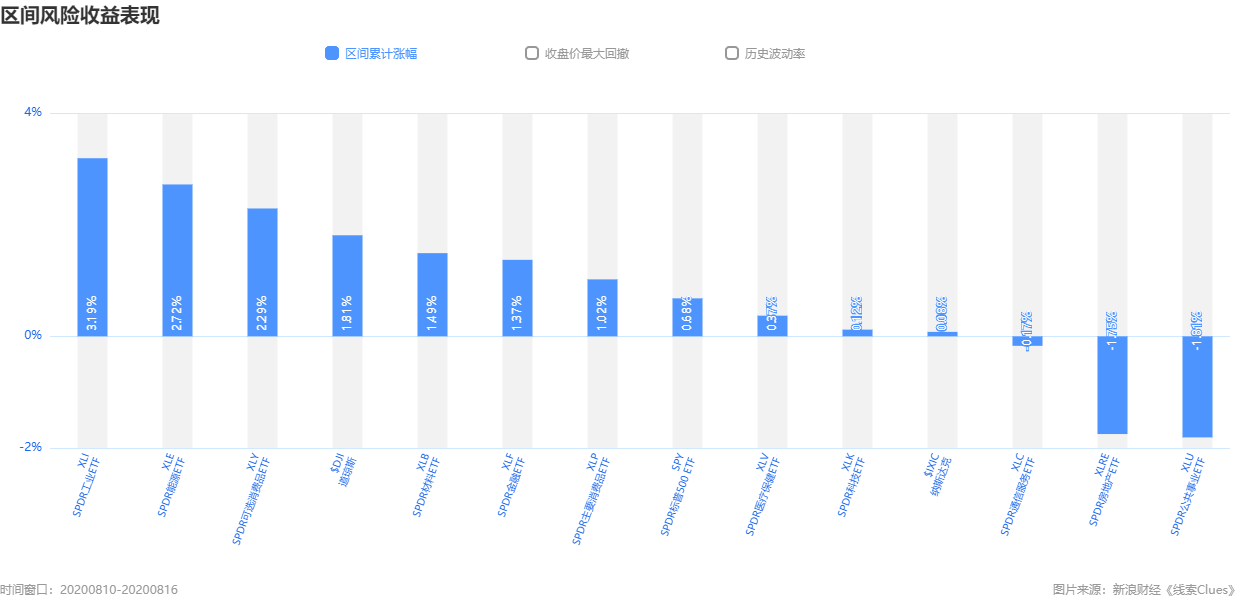Click the XLP bar showing 1.02%
Image resolution: width=1240 pixels, height=600 pixels.
[602, 307]
